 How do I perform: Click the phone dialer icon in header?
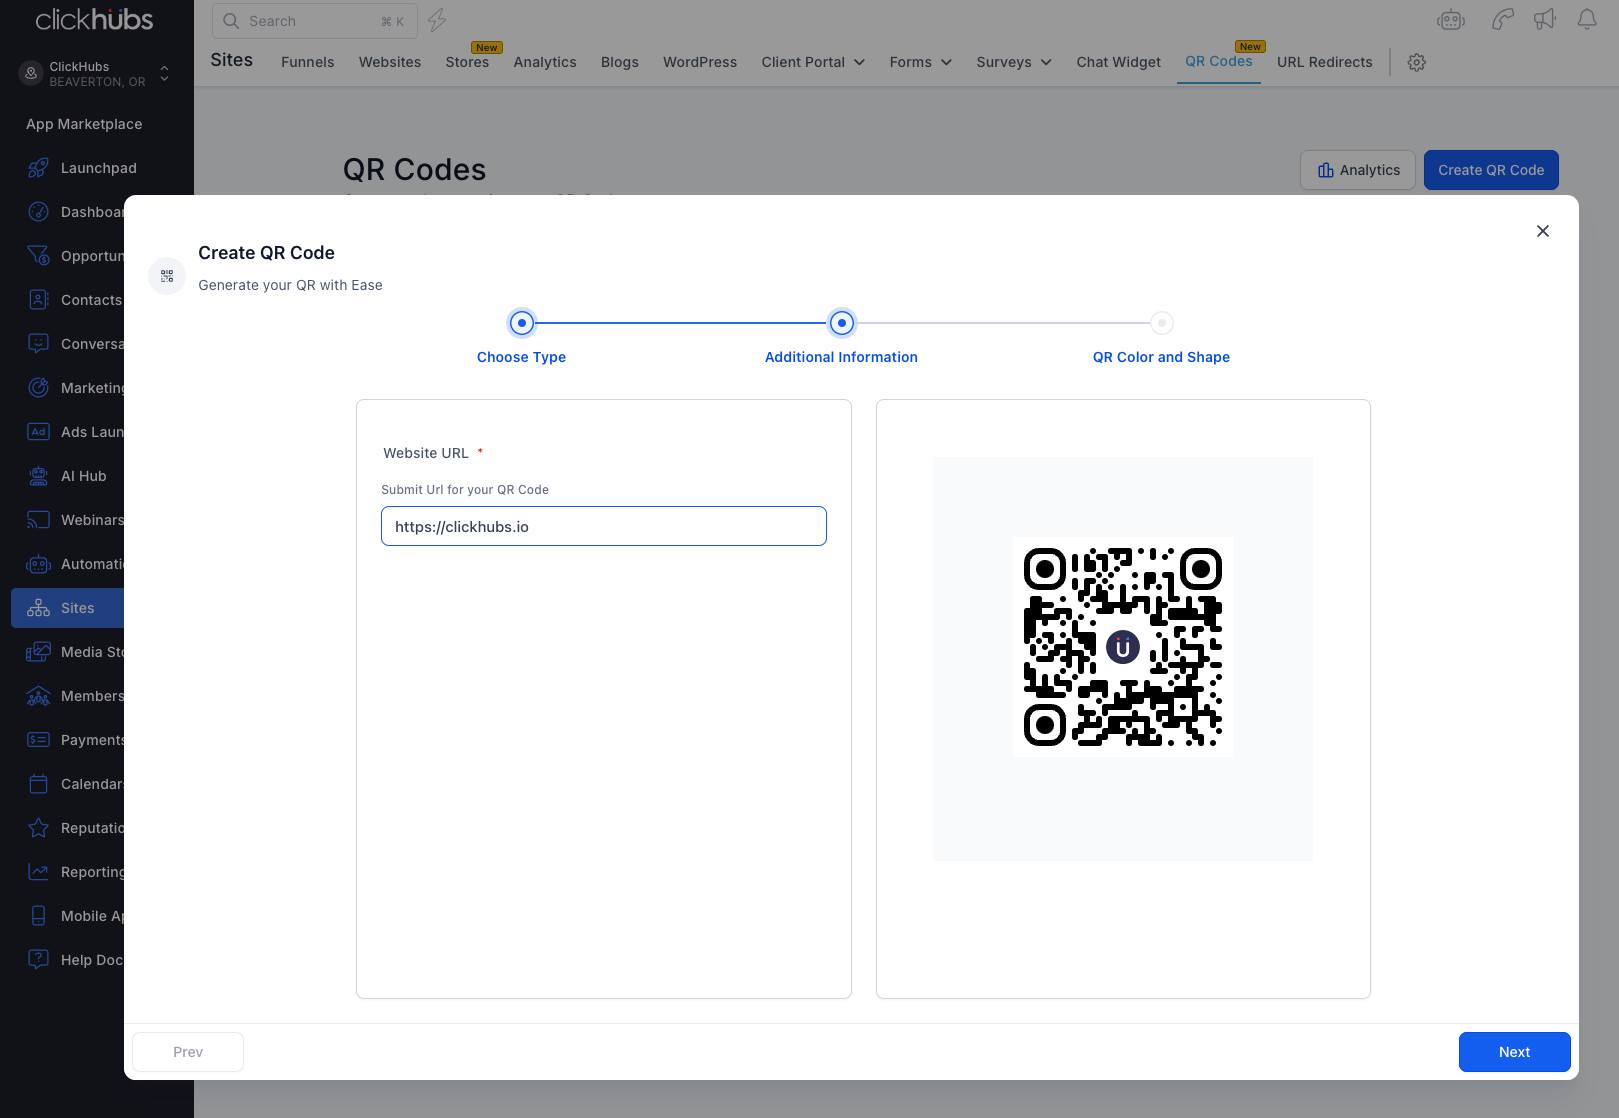tap(1502, 20)
